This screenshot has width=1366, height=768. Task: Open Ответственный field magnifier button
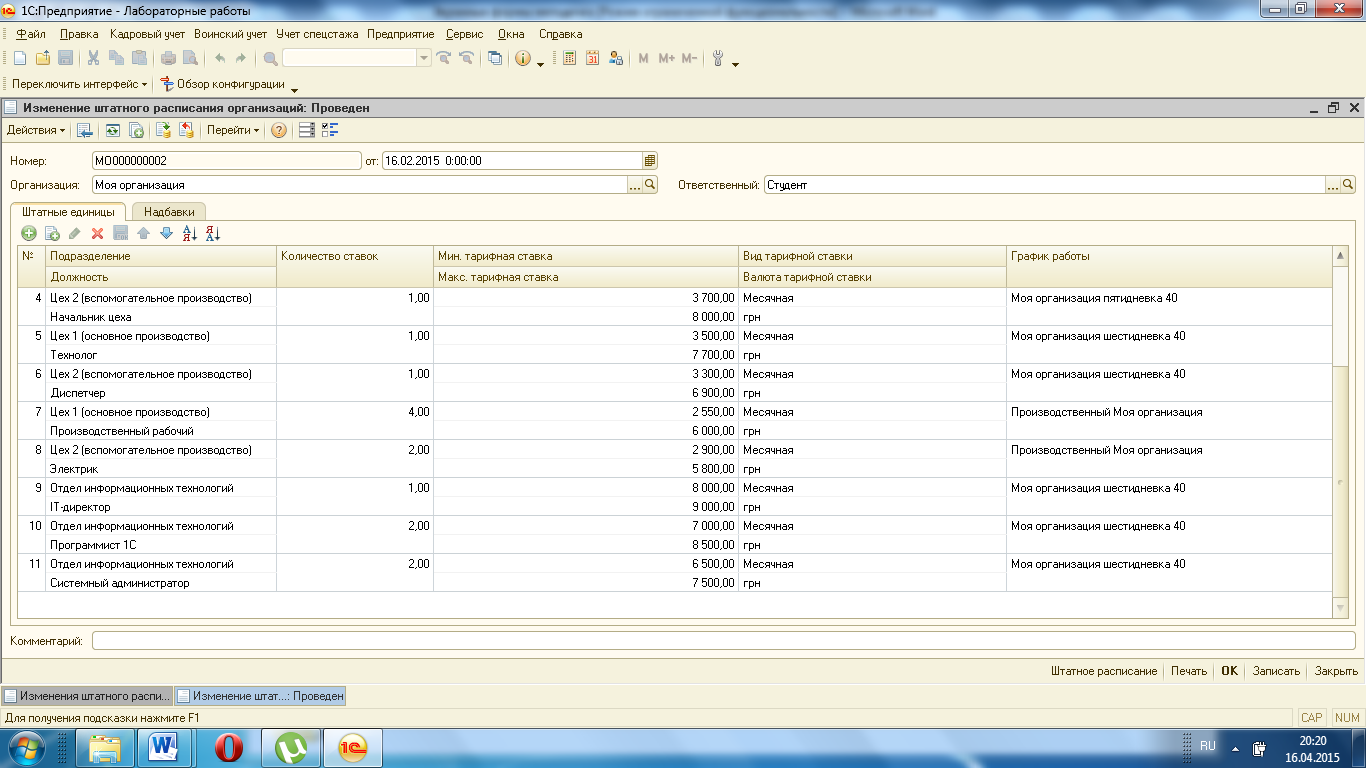coord(1349,185)
